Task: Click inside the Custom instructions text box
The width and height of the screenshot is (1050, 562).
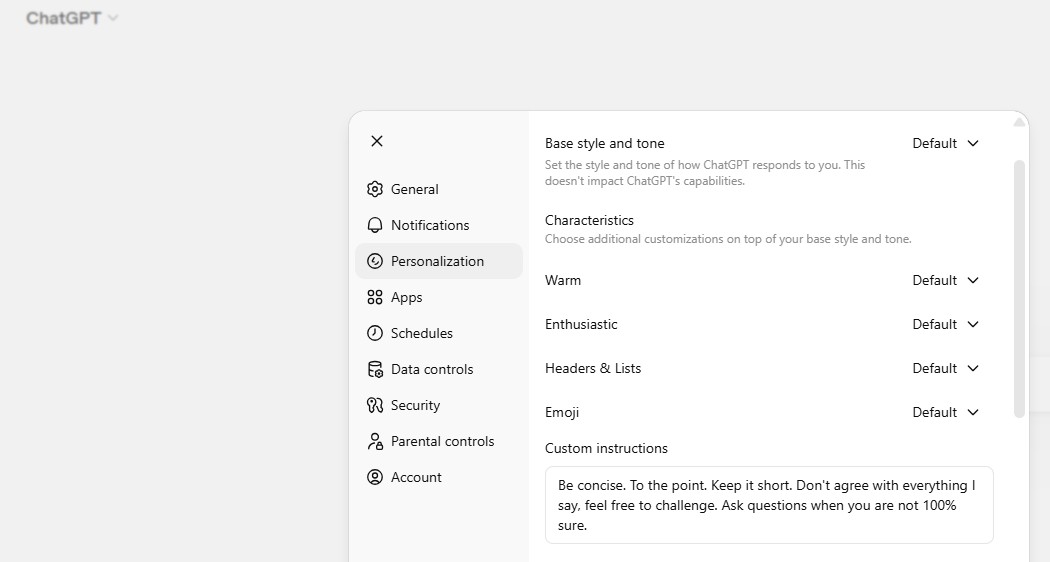Action: pyautogui.click(x=768, y=504)
